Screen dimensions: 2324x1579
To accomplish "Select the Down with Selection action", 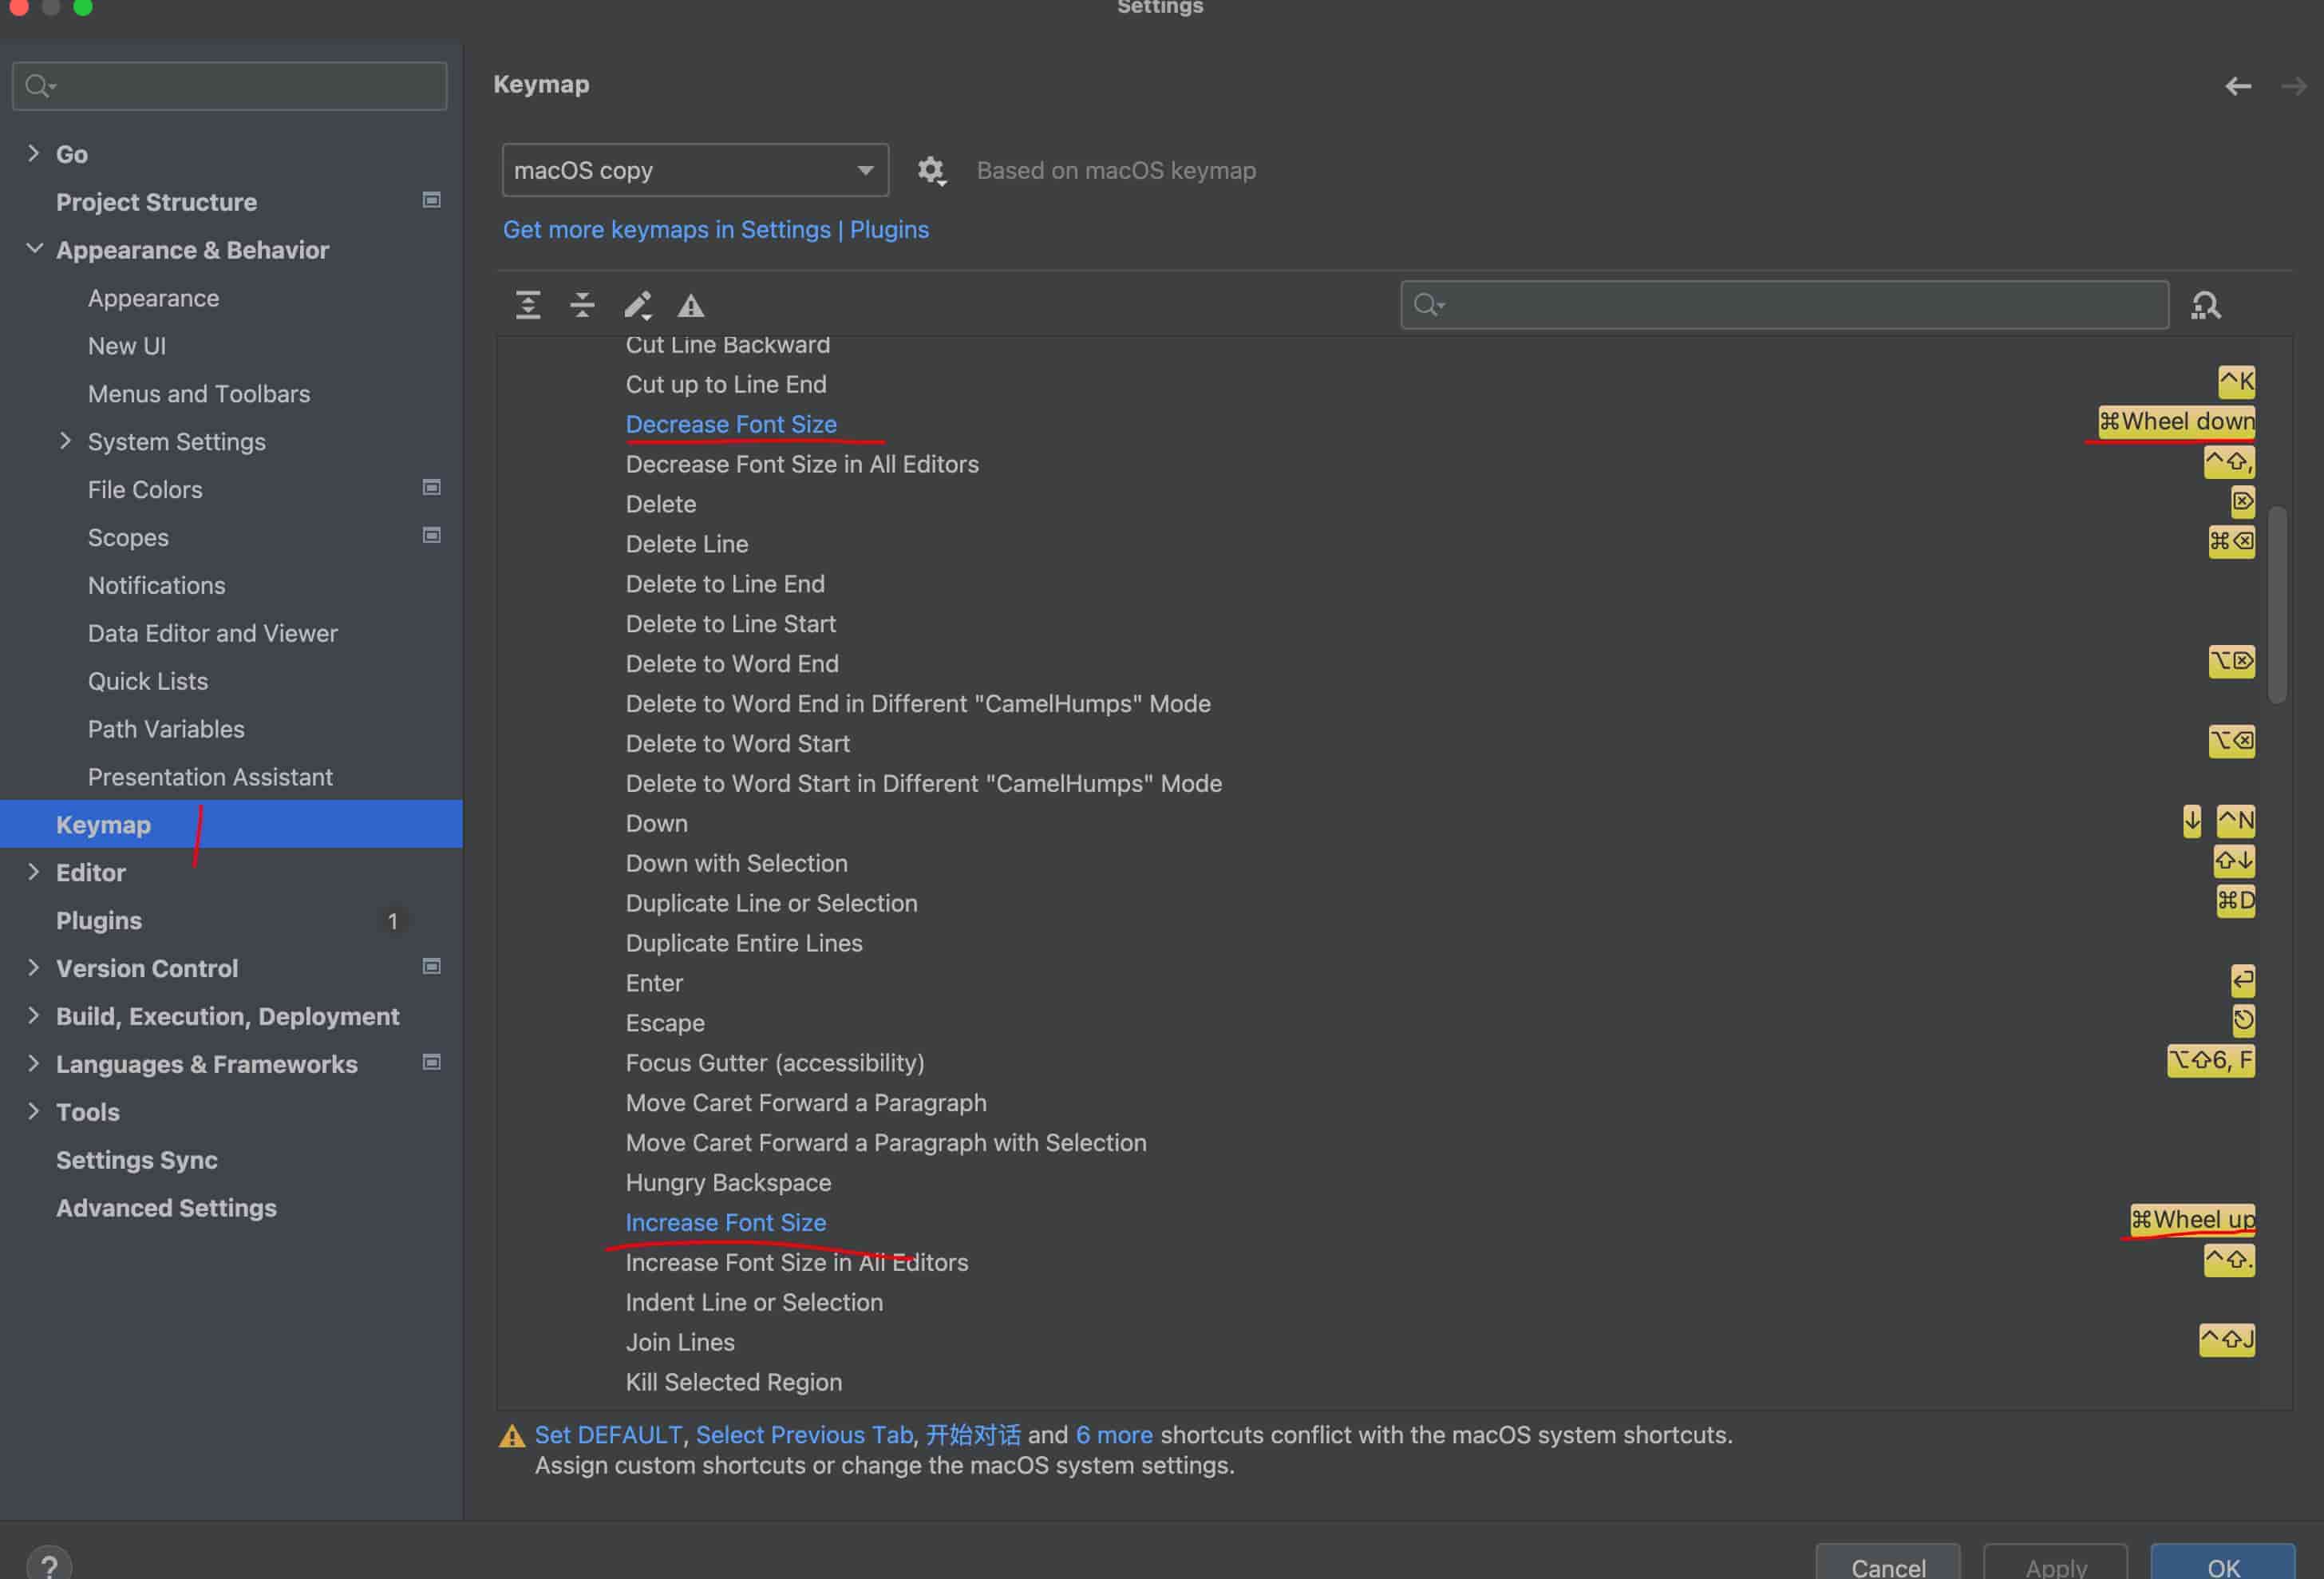I will tap(736, 863).
